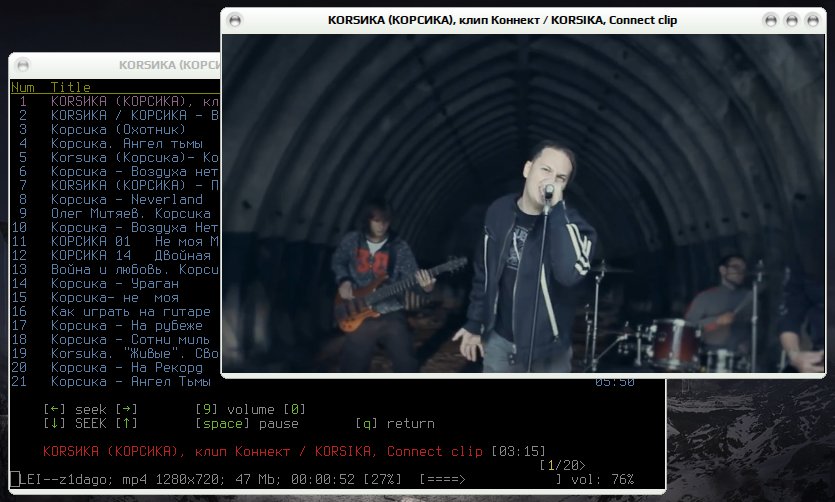
Task: Open the terminal window's menu button in its title bar
Action: (23, 65)
